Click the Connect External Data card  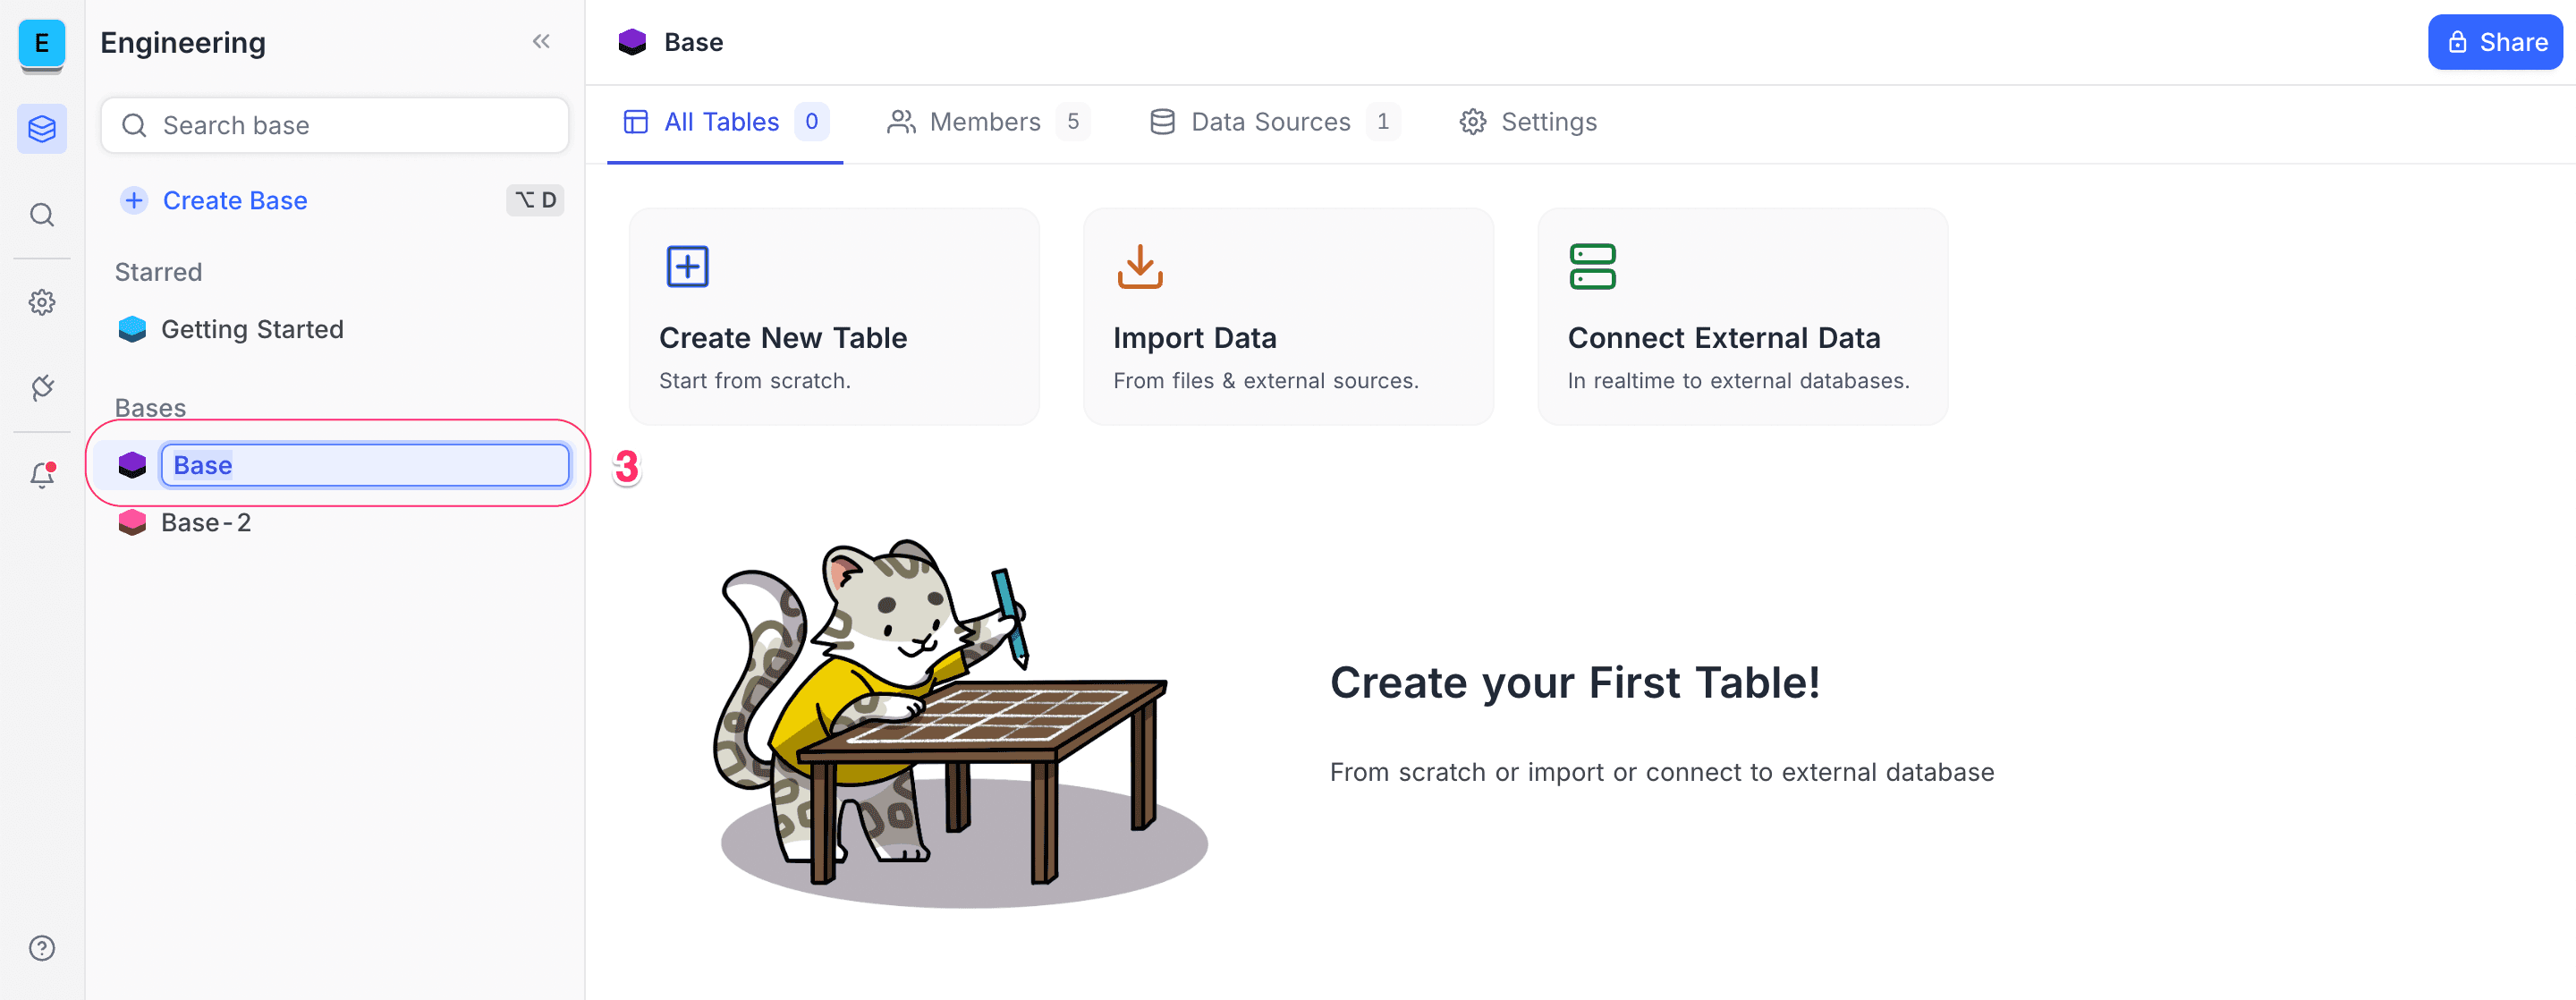pos(1741,316)
